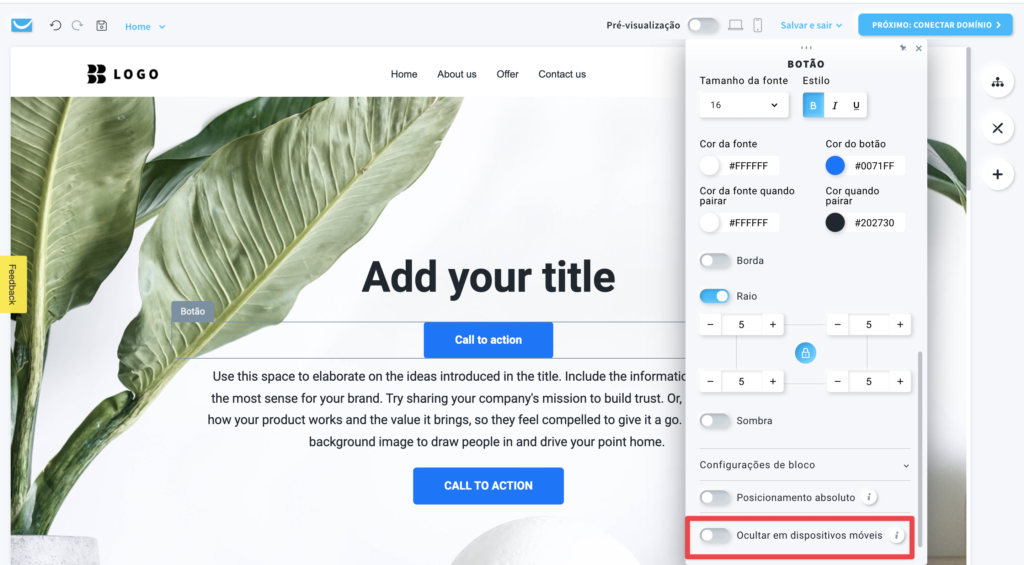Image resolution: width=1024 pixels, height=565 pixels.
Task: Toggle the Pré-visualização switch
Action: point(703,25)
